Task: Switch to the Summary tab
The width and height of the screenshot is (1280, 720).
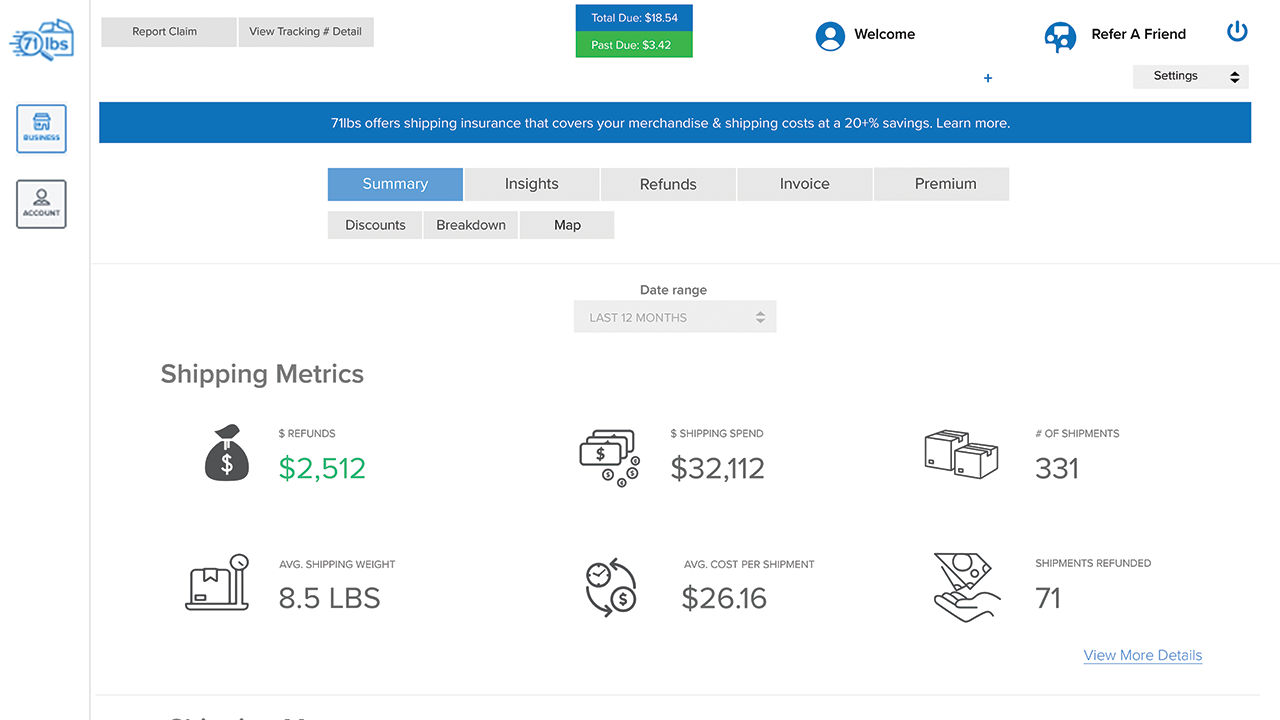Action: (395, 184)
